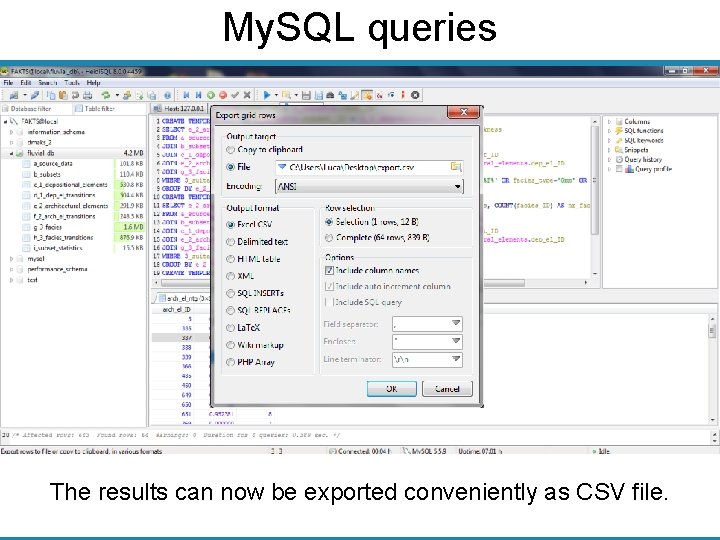Click the red exclamation toolbar icon
This screenshot has width=720, height=540.
[403, 95]
